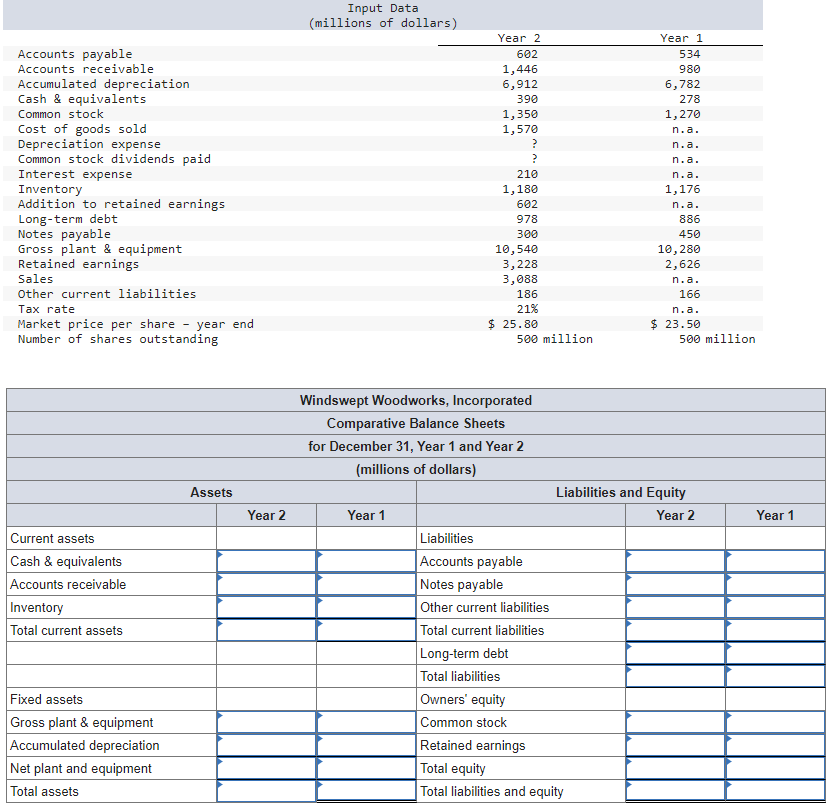The image size is (827, 804).
Task: Click the Total current assets Year 2 cell
Action: [x=266, y=630]
